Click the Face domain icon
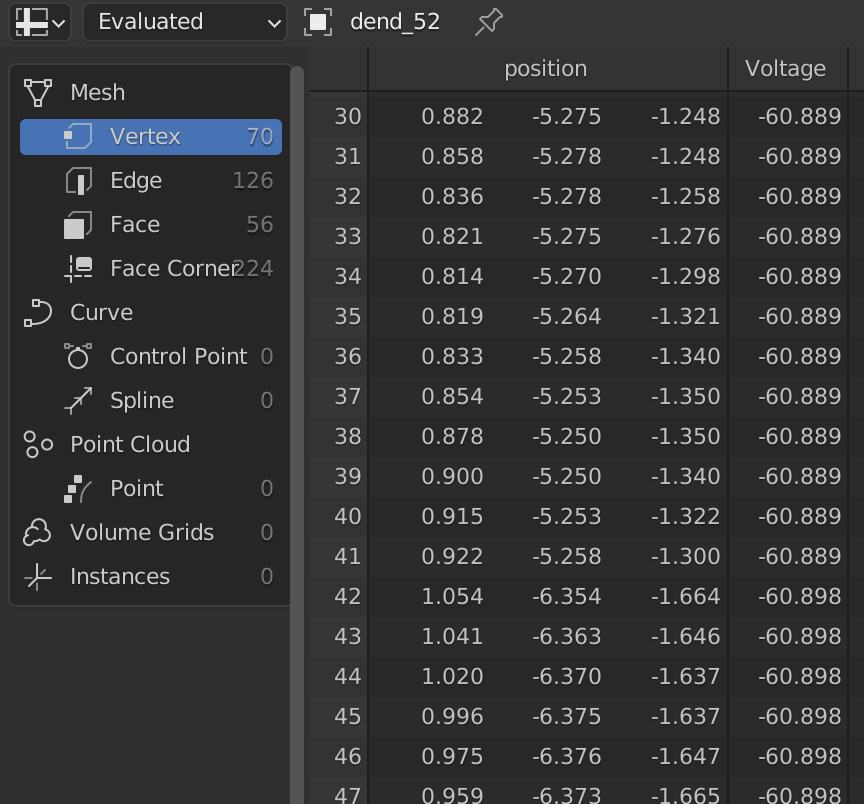This screenshot has height=804, width=864. tap(78, 225)
